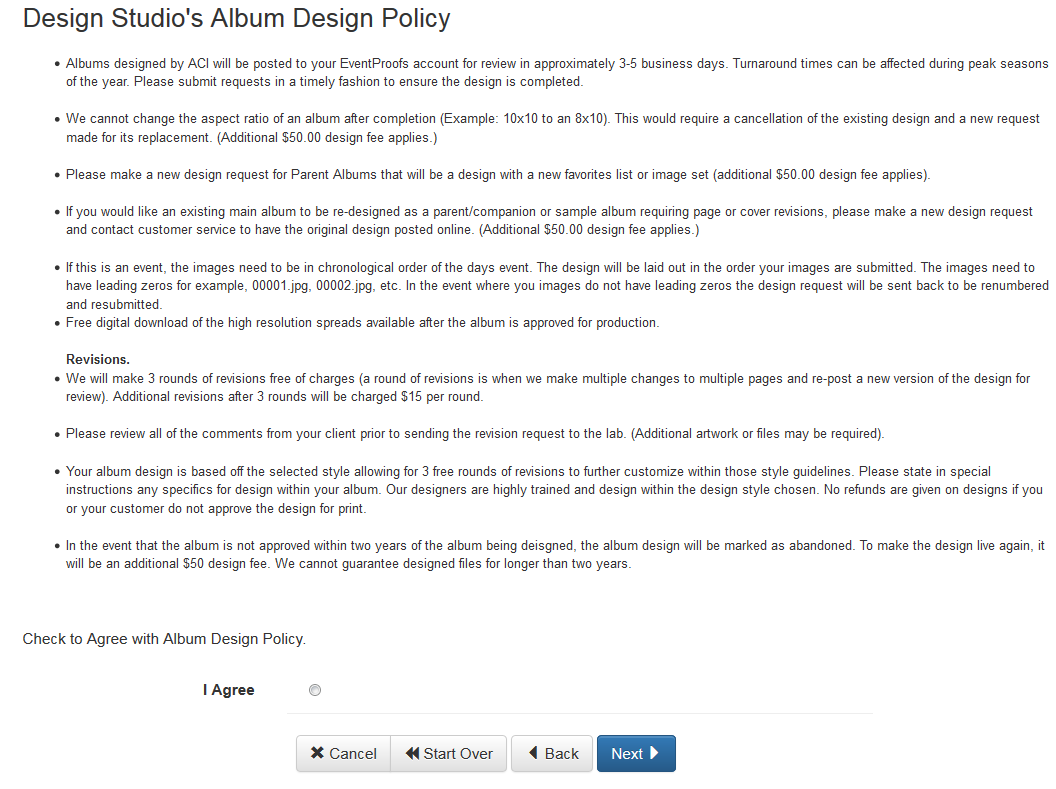Select the I Agree radio button

pos(315,690)
